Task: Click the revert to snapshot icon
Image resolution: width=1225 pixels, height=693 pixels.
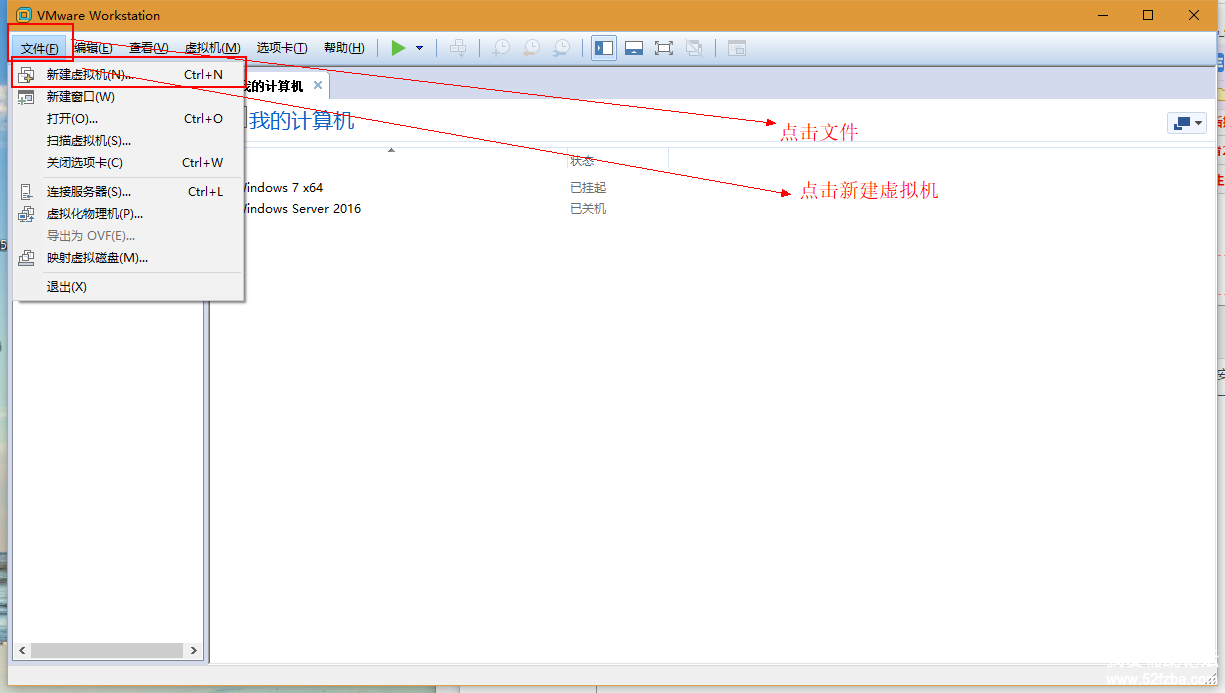Action: coord(531,48)
